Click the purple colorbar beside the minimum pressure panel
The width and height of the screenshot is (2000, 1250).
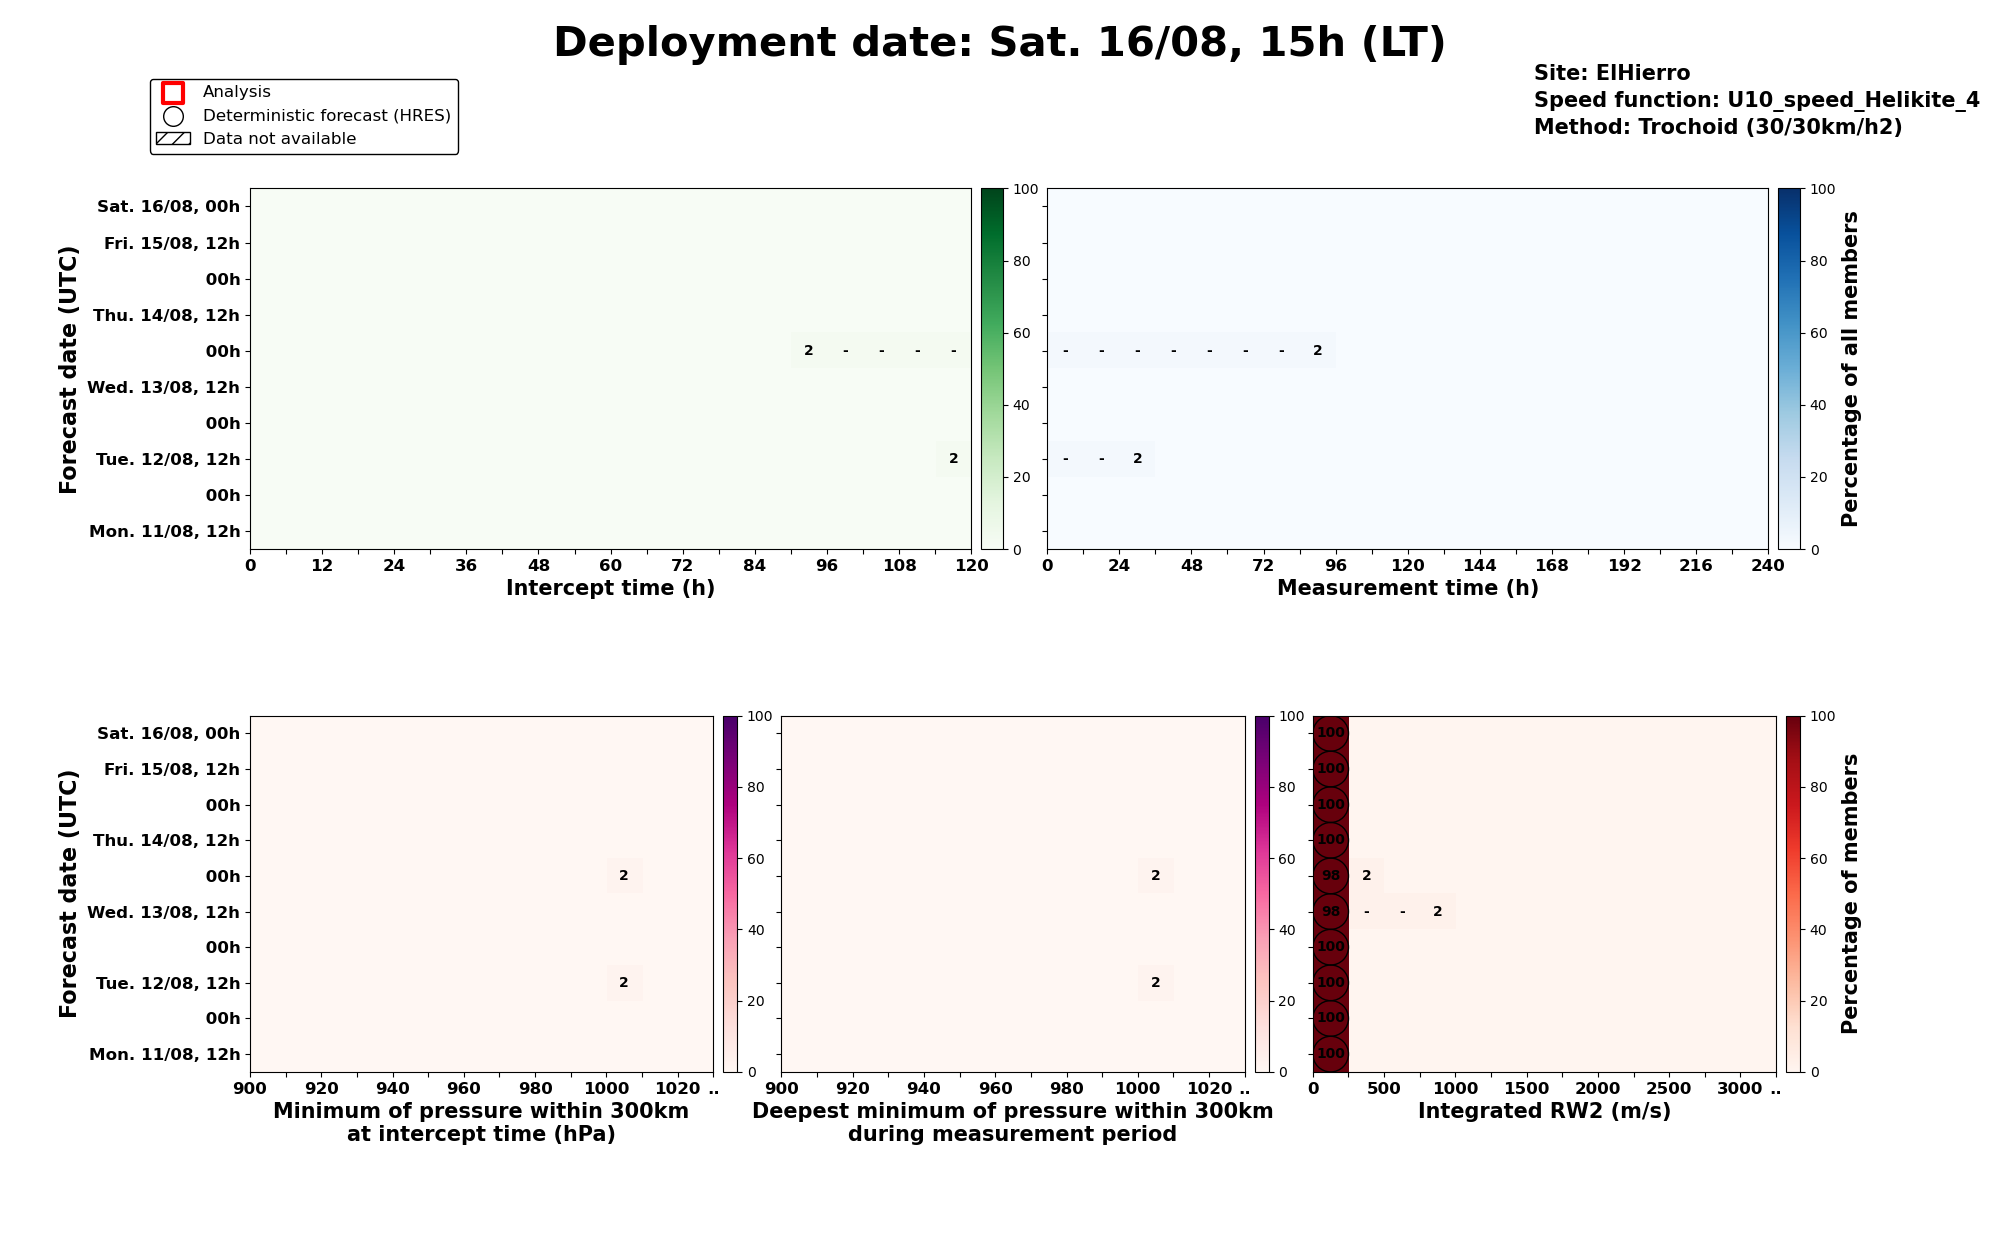(x=731, y=894)
